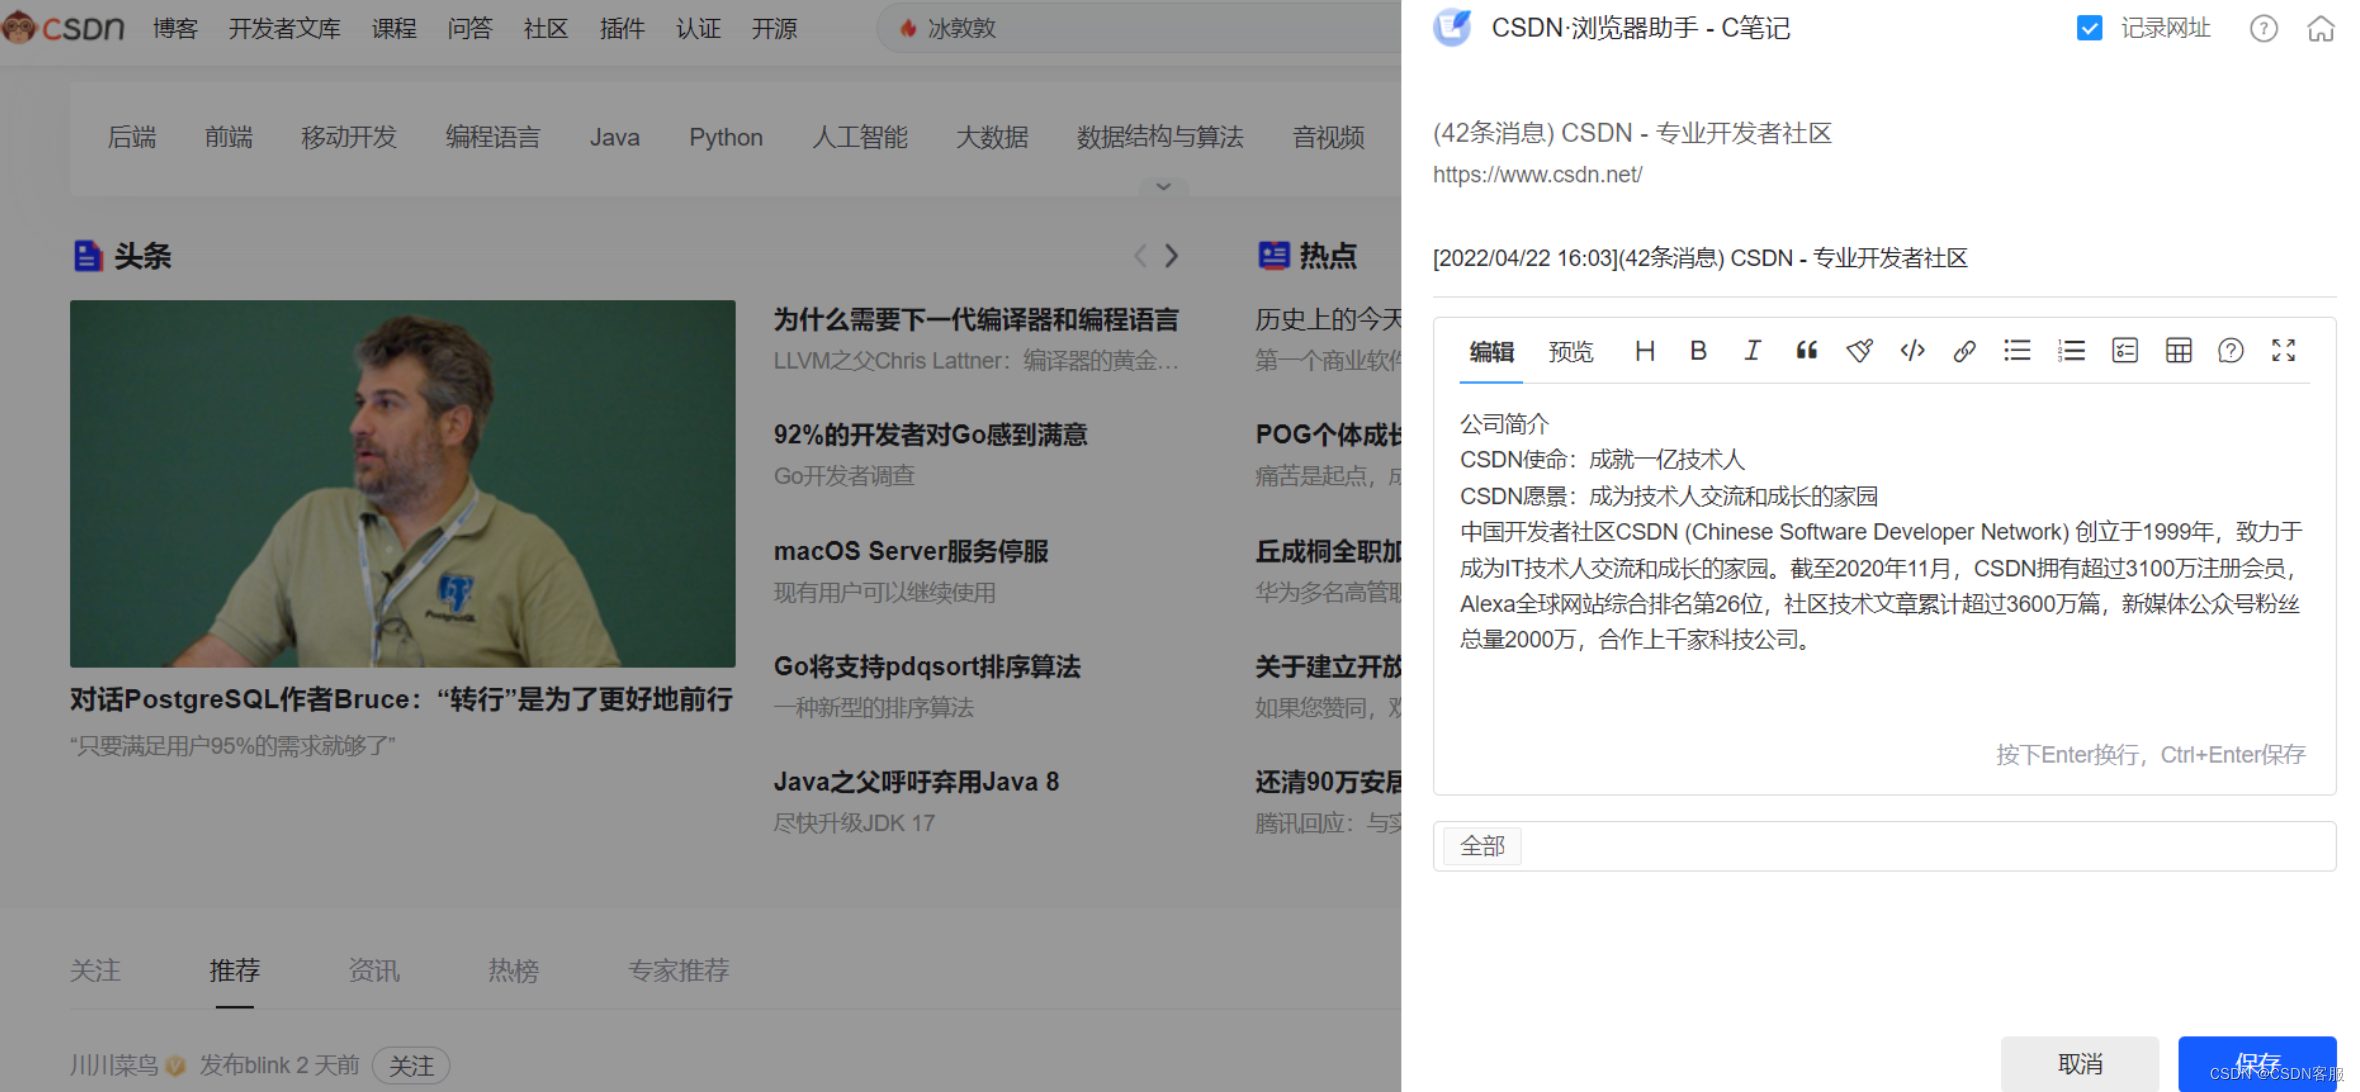Insert table icon in editor toolbar
Screen dimensions: 2360x1092
(2178, 351)
